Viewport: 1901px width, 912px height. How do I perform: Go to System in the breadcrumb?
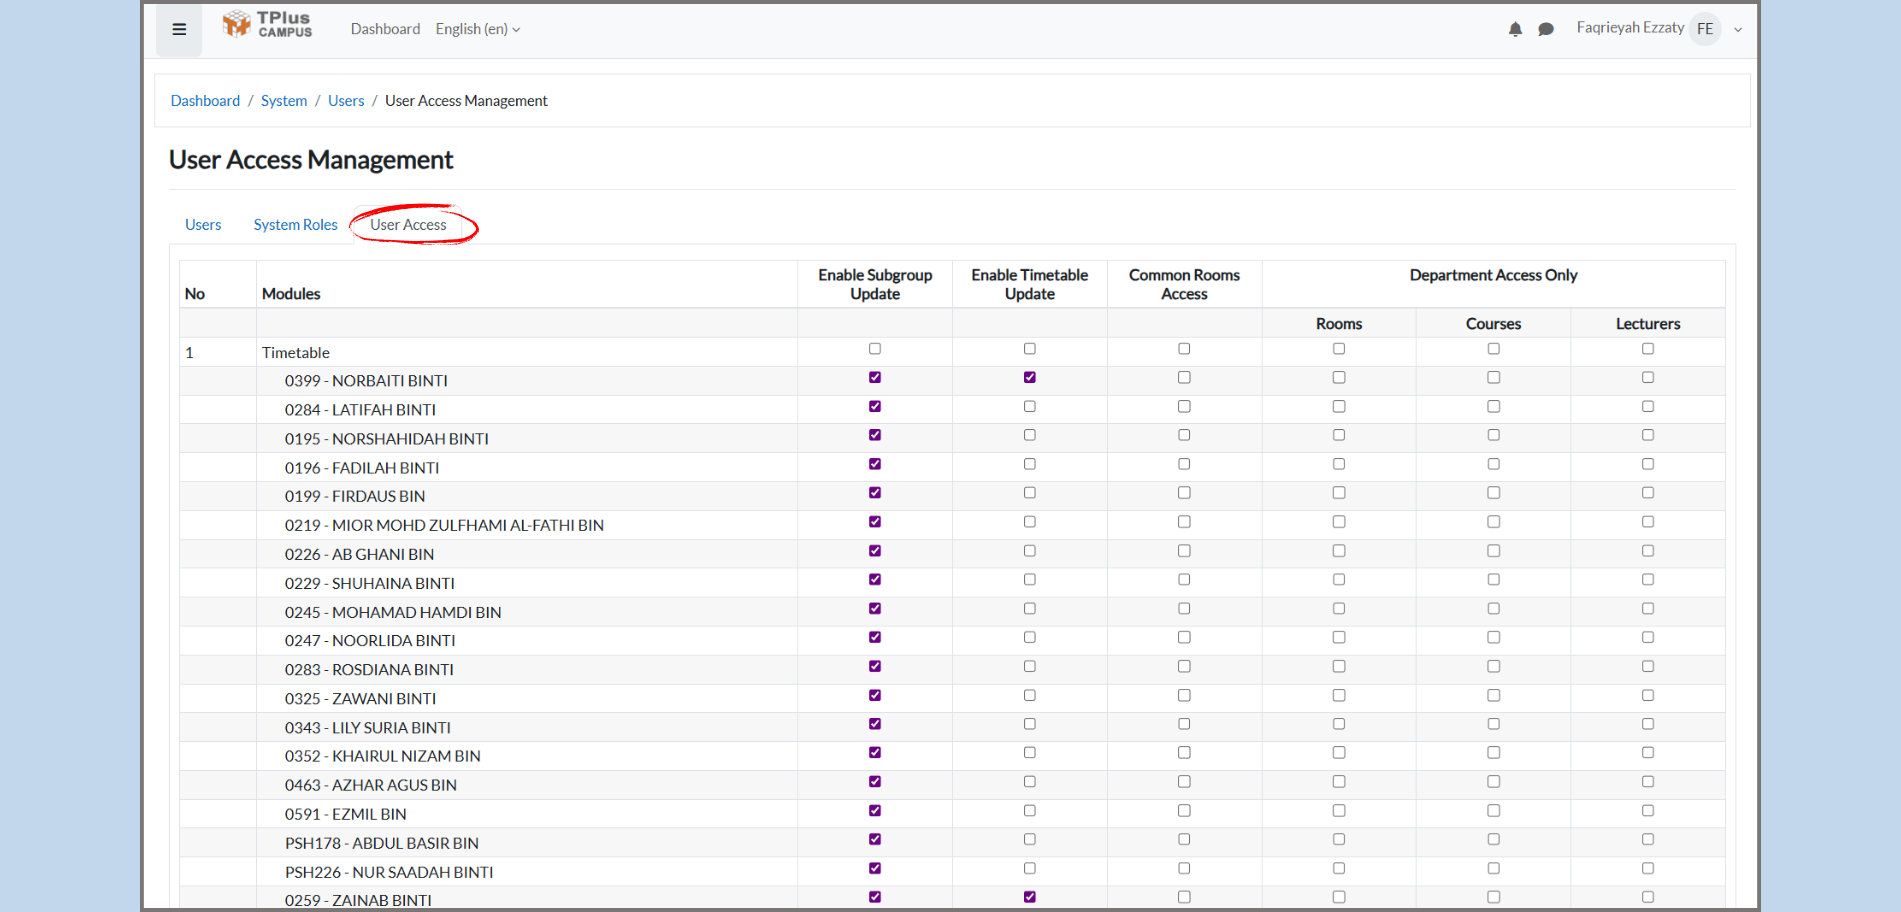(x=284, y=101)
